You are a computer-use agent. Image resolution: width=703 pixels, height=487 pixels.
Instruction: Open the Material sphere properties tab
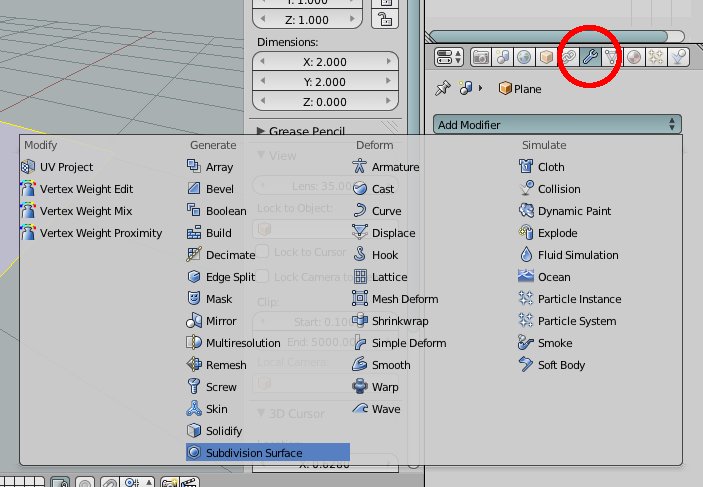pos(634,57)
